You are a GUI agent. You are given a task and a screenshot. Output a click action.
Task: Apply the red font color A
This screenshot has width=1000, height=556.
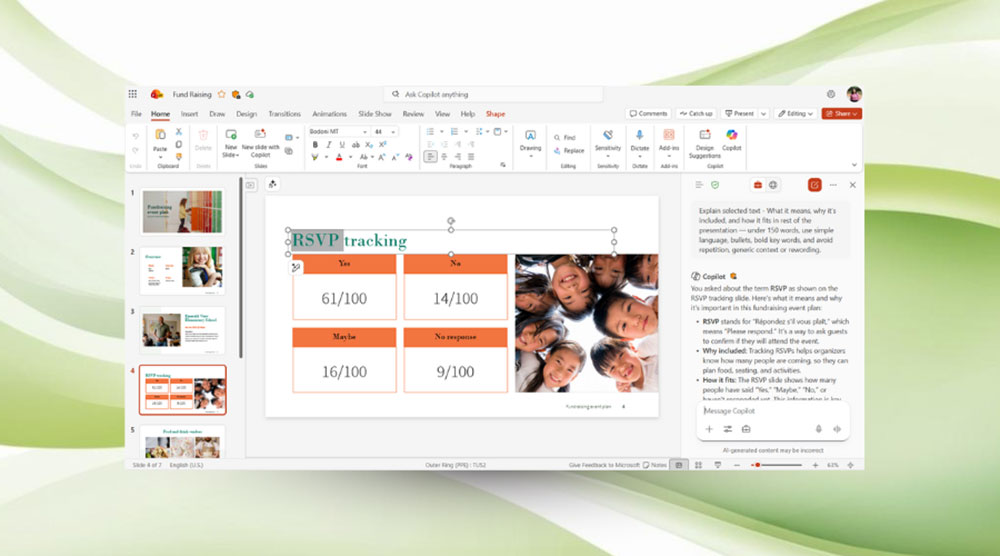tap(339, 157)
